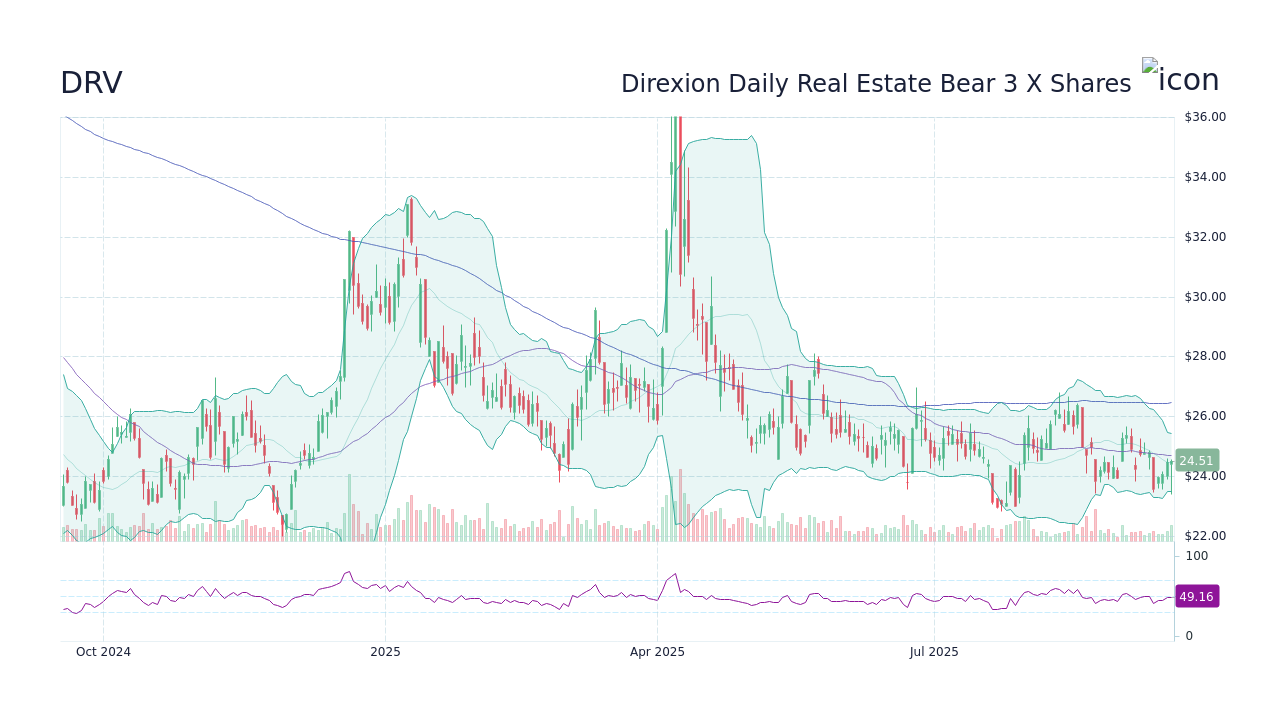This screenshot has height=720, width=1280.
Task: Click the $30.00 price axis label
Action: 1205,297
